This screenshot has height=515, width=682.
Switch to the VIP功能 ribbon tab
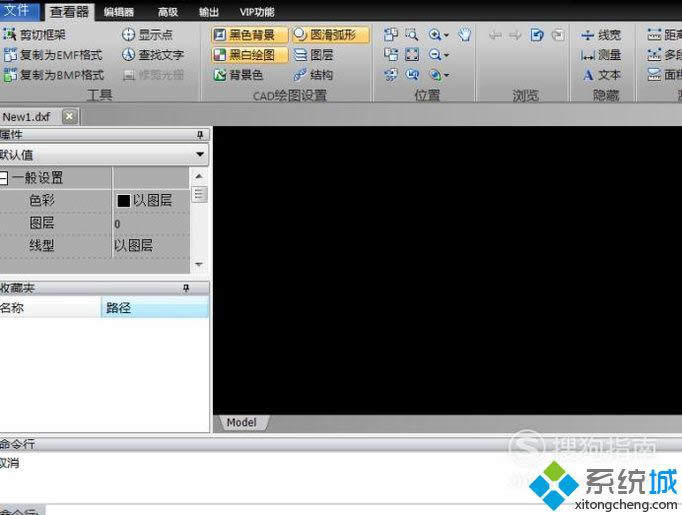click(257, 12)
